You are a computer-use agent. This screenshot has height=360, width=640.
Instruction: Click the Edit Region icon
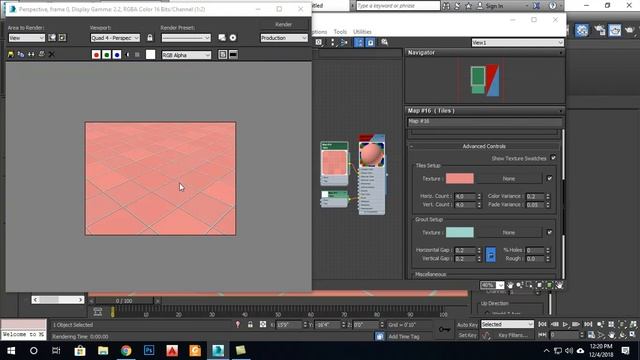[52, 38]
